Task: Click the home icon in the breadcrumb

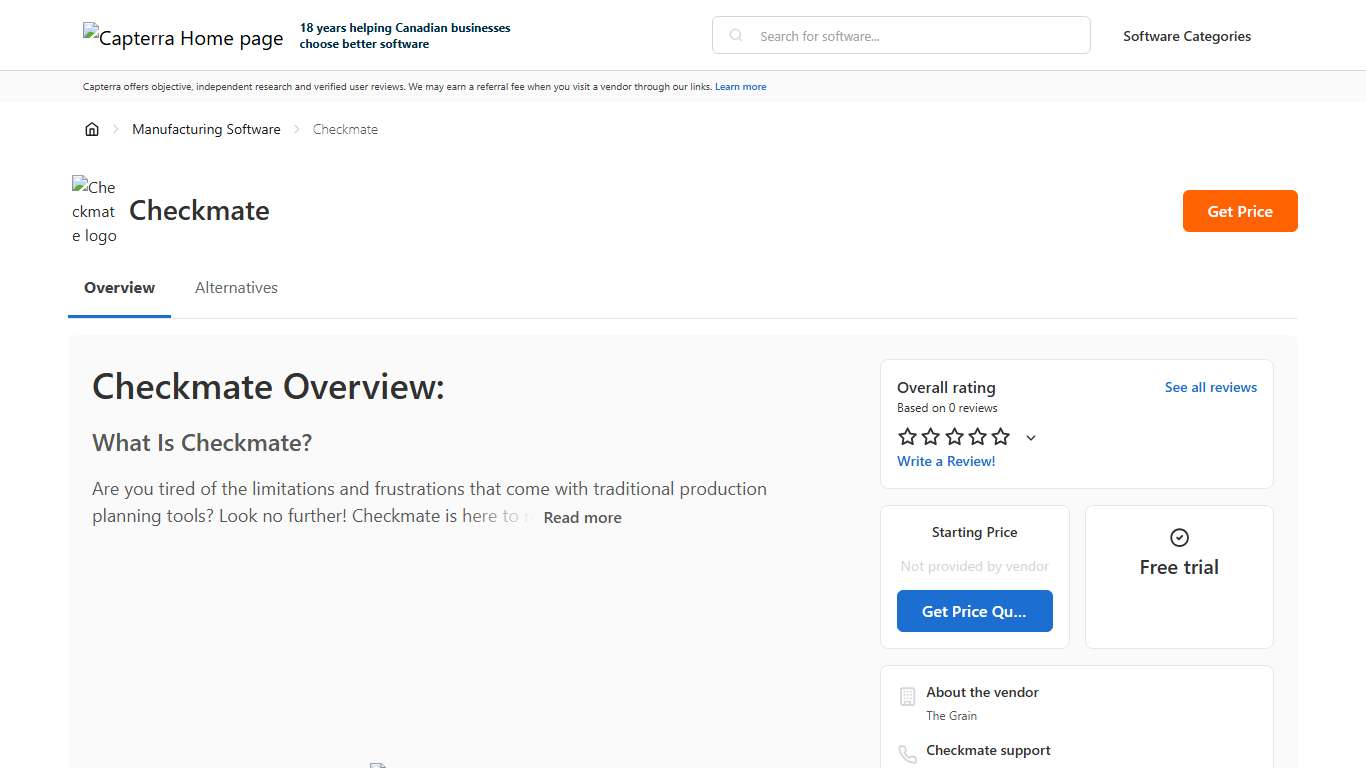Action: (92, 128)
